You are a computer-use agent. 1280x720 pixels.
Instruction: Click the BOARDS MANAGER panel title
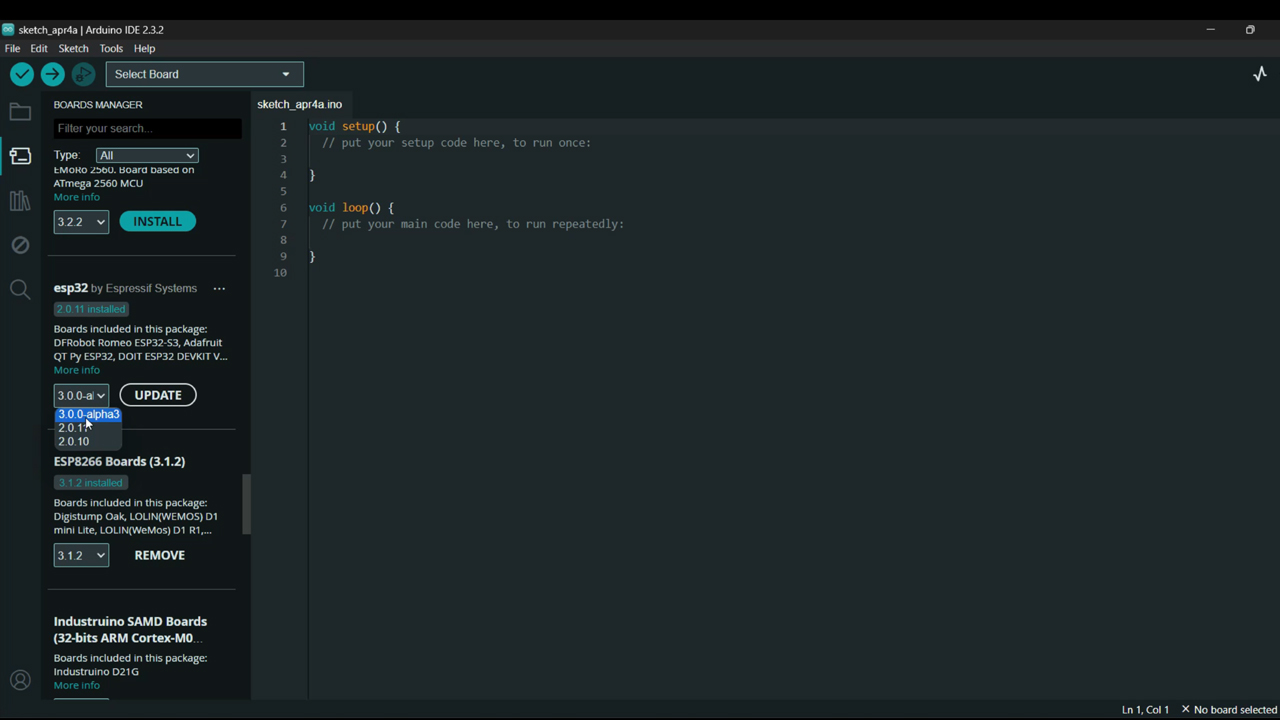[x=98, y=104]
